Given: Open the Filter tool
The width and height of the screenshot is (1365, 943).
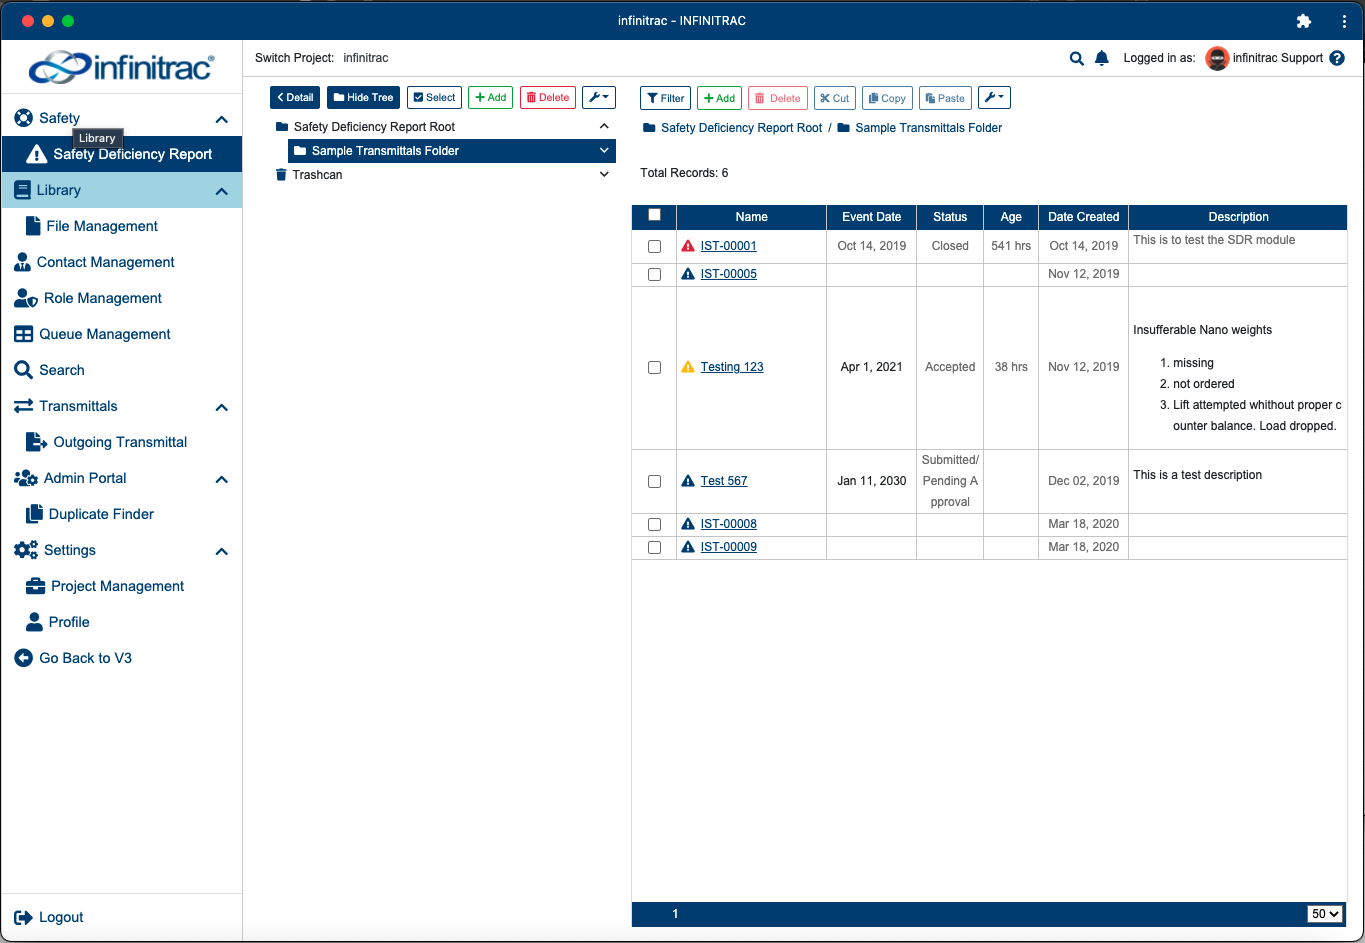Looking at the screenshot, I should 665,98.
